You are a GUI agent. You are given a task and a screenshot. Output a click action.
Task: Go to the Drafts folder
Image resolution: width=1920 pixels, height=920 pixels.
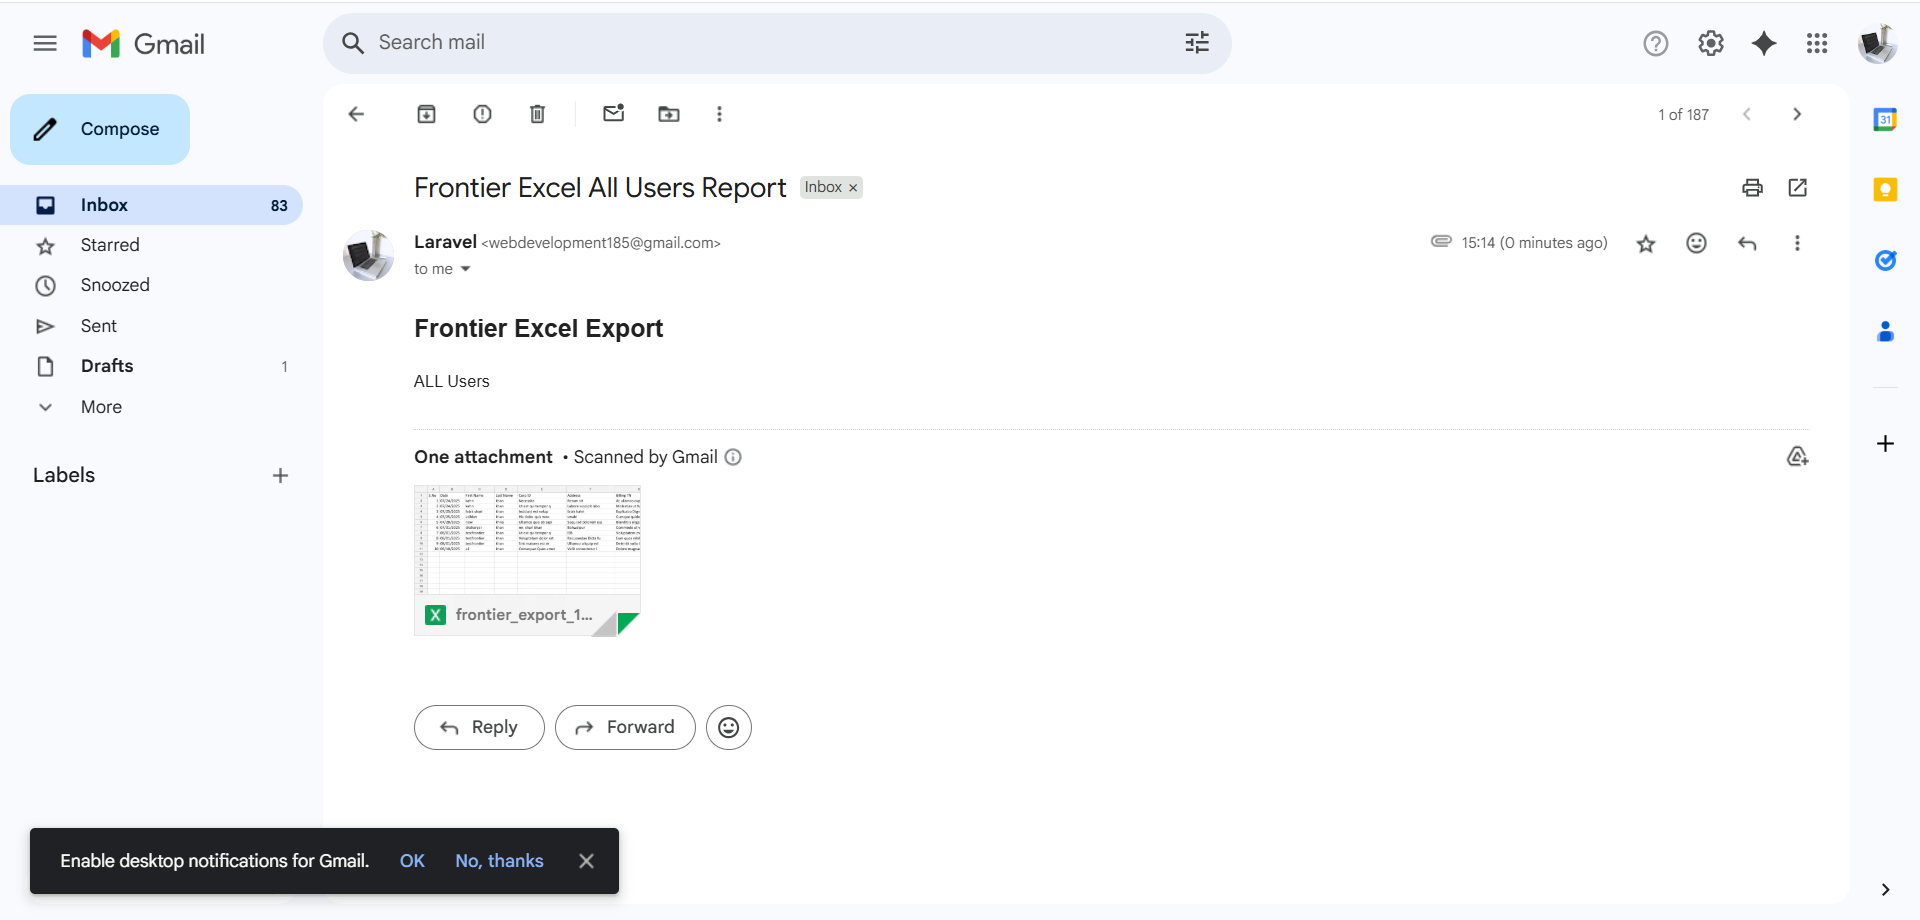[x=107, y=366]
